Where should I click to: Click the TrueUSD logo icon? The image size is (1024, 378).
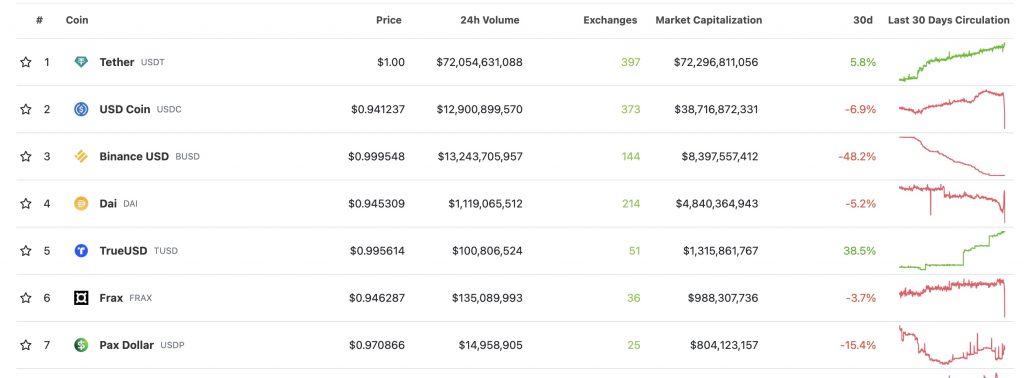coord(81,251)
